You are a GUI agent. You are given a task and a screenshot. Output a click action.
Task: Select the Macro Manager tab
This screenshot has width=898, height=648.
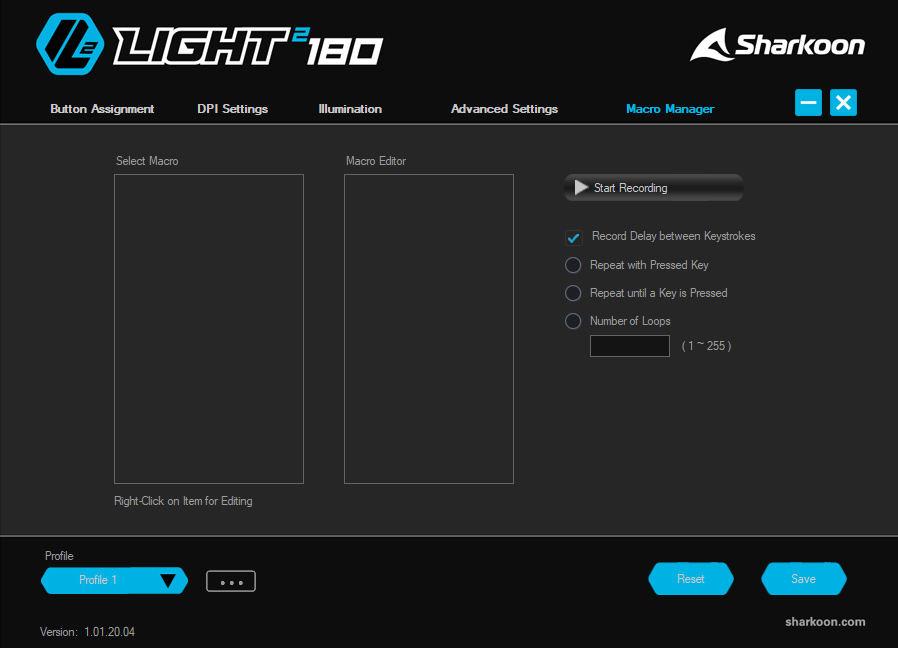click(670, 109)
